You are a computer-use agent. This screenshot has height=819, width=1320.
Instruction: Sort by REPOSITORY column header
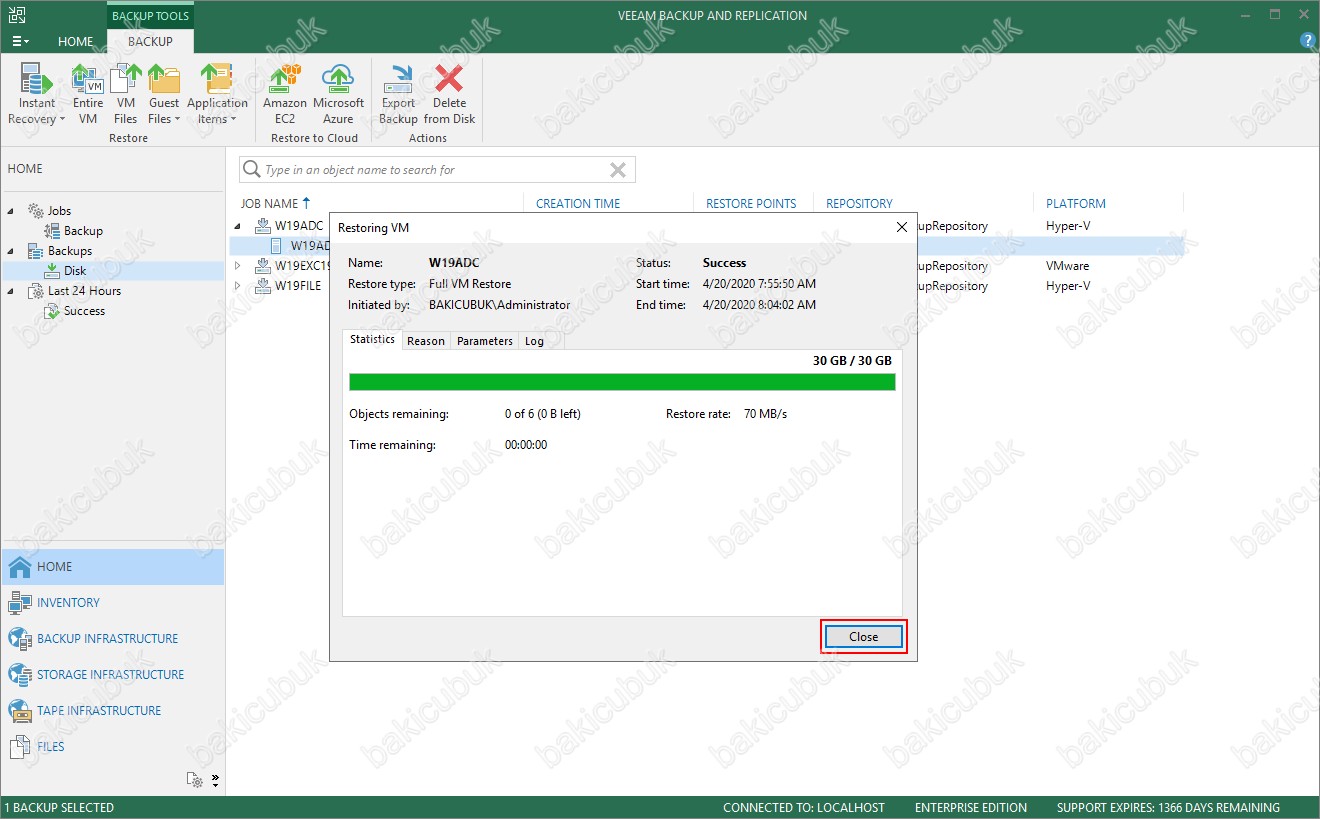pos(859,203)
